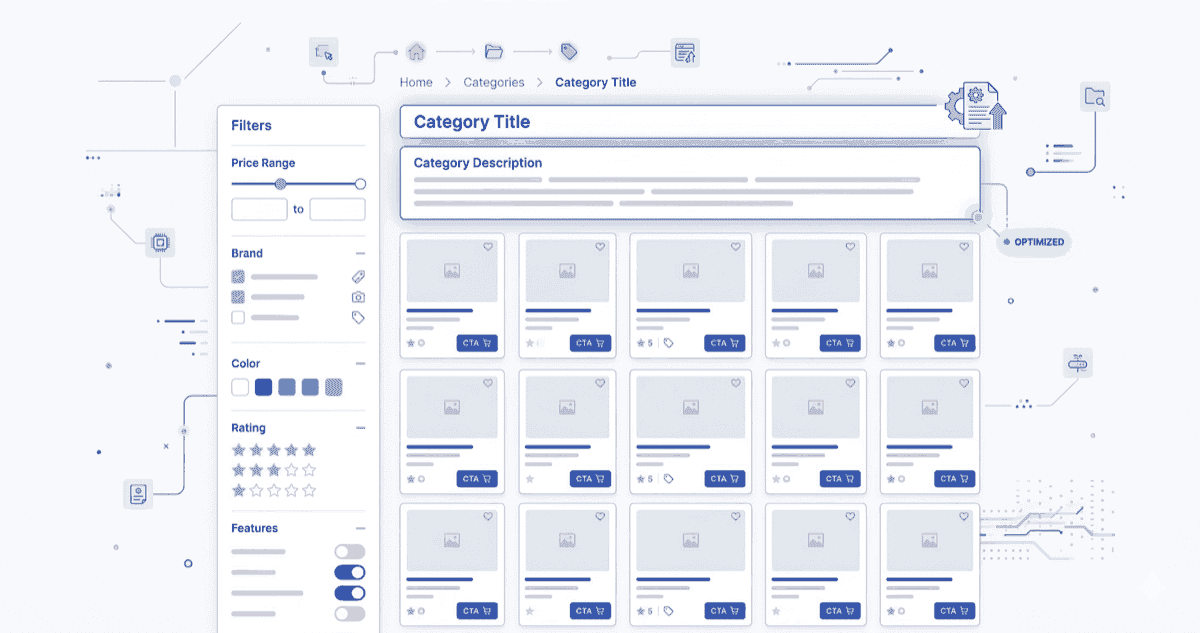Select the patterned color swatch
Viewport: 1200px width, 633px height.
pos(334,387)
